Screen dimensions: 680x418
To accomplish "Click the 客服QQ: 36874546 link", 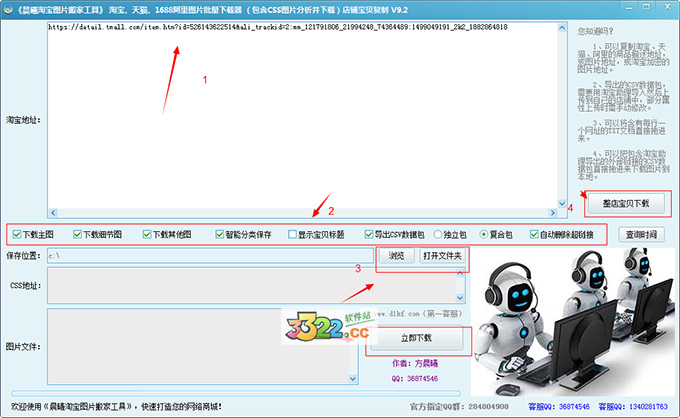I will pyautogui.click(x=559, y=407).
